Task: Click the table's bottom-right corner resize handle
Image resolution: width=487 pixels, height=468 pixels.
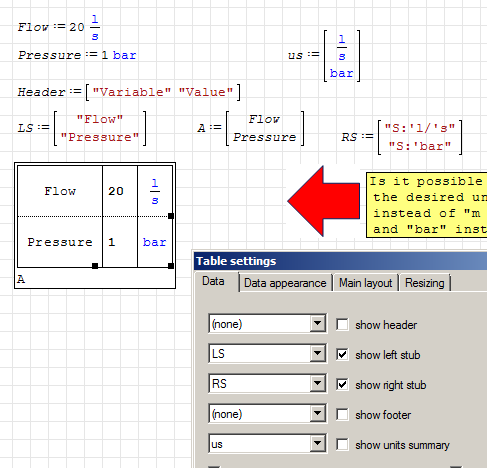Action: click(x=171, y=266)
